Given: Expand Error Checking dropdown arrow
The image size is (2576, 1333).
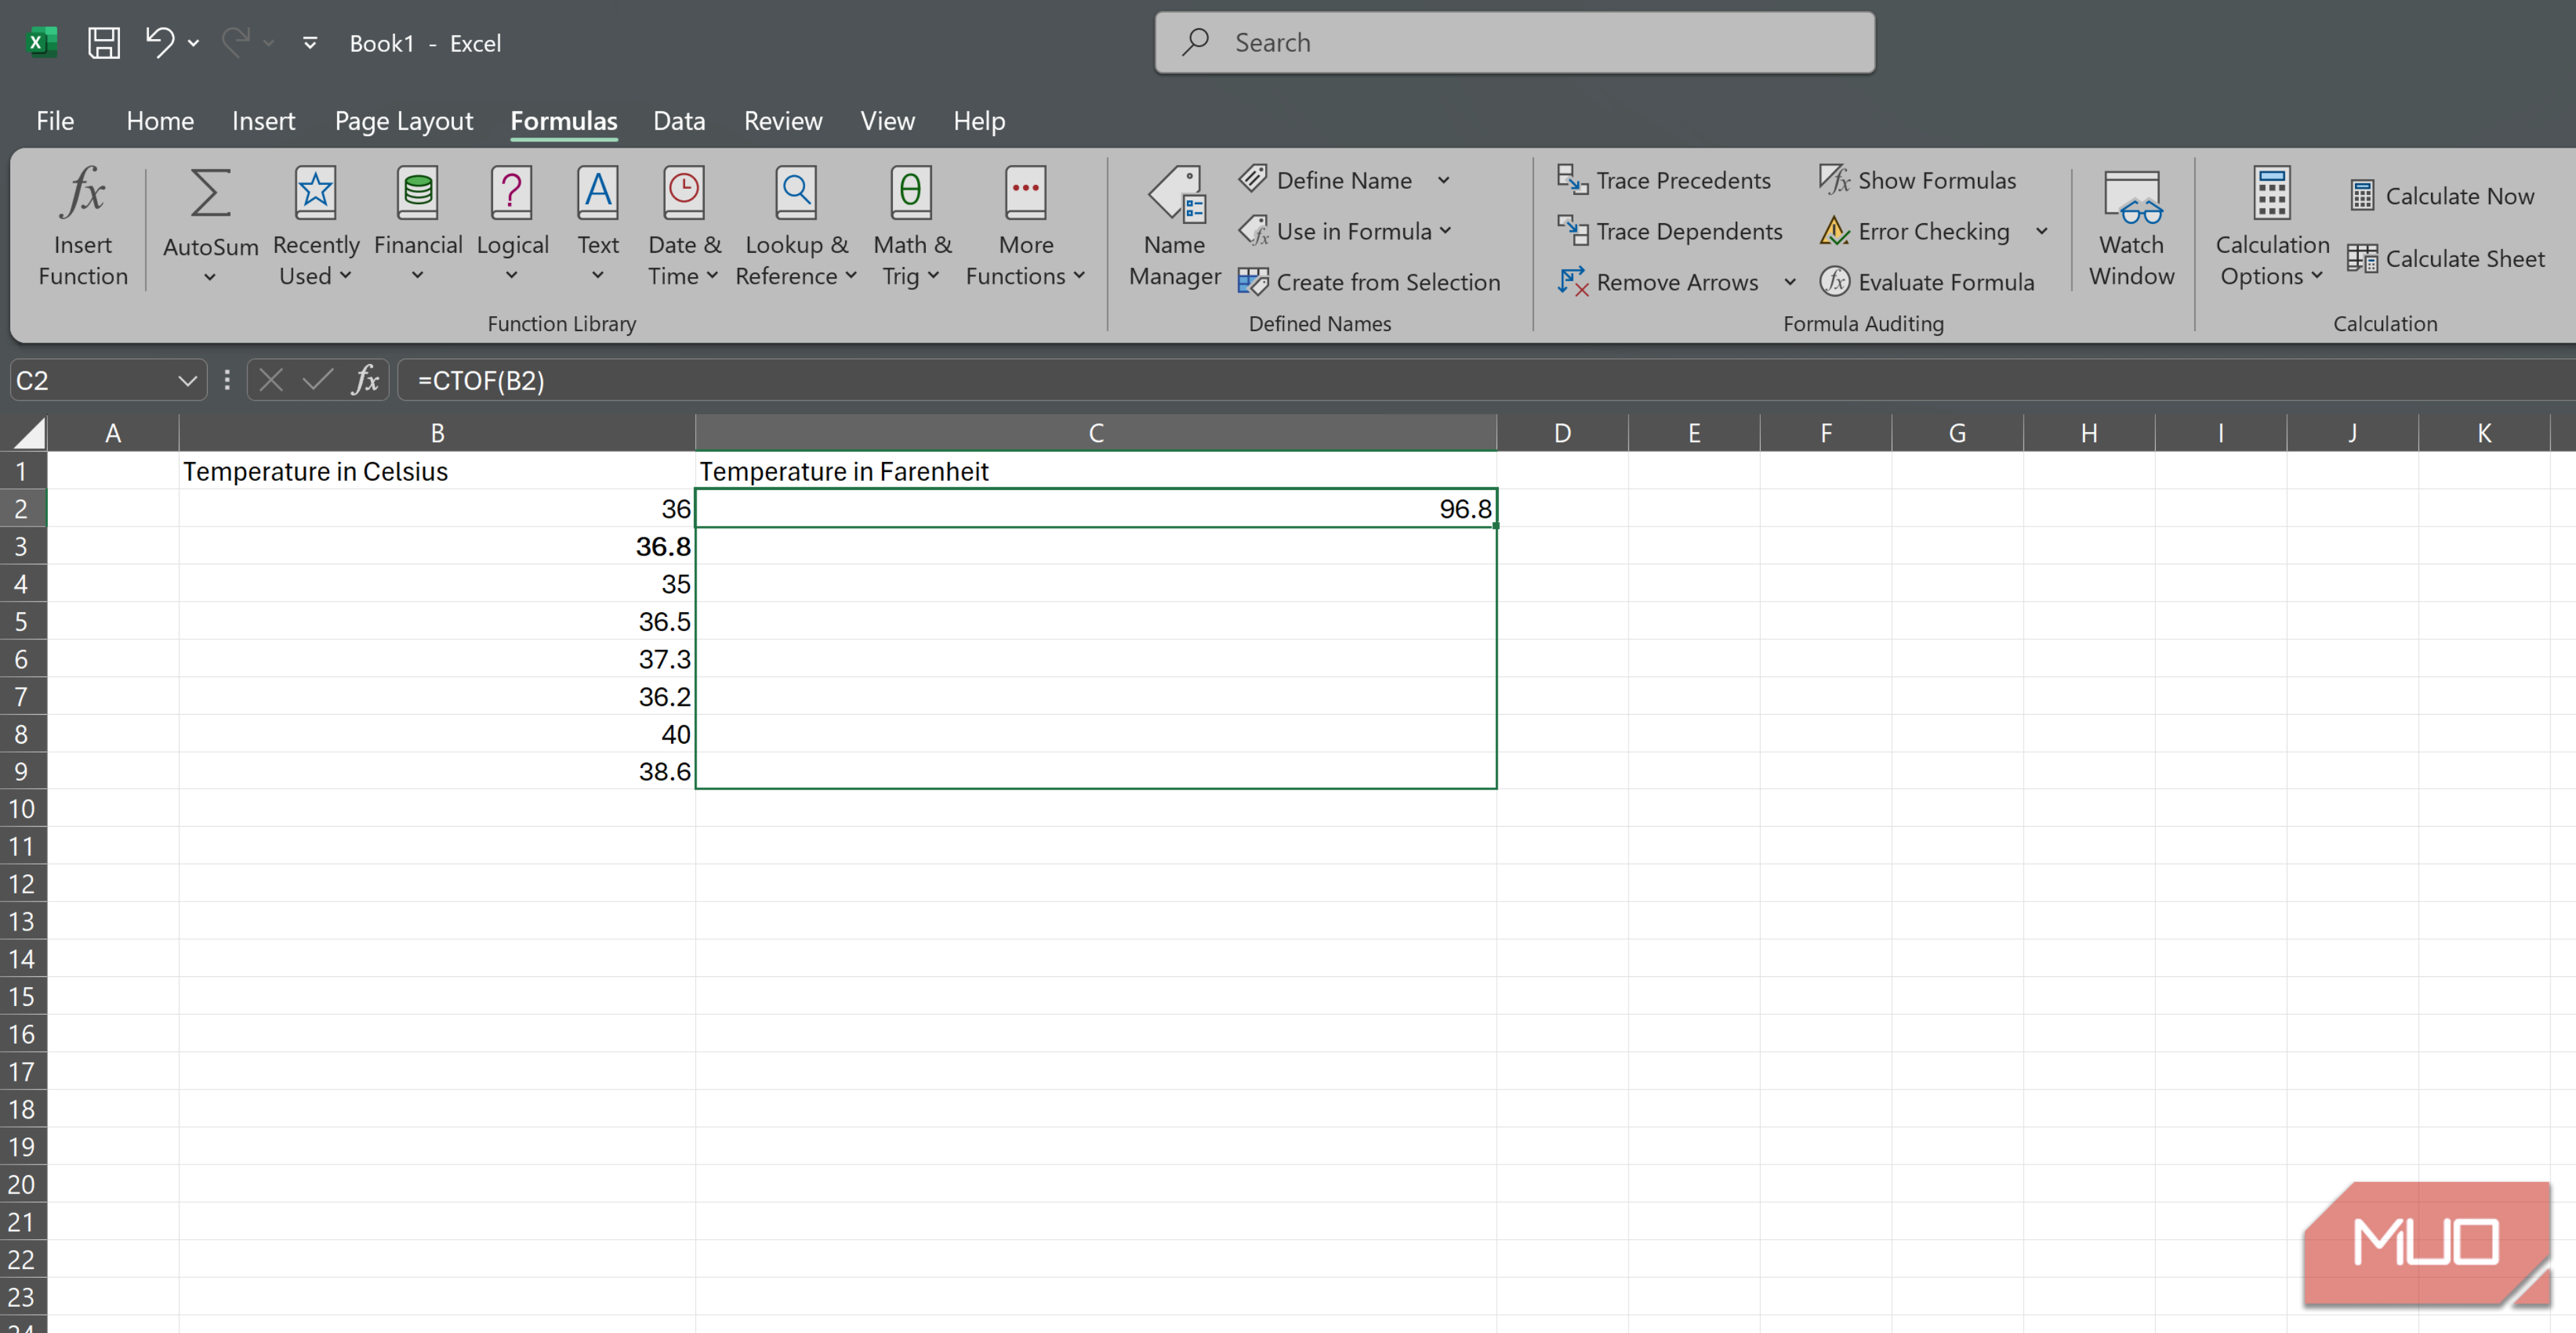Looking at the screenshot, I should (2041, 231).
